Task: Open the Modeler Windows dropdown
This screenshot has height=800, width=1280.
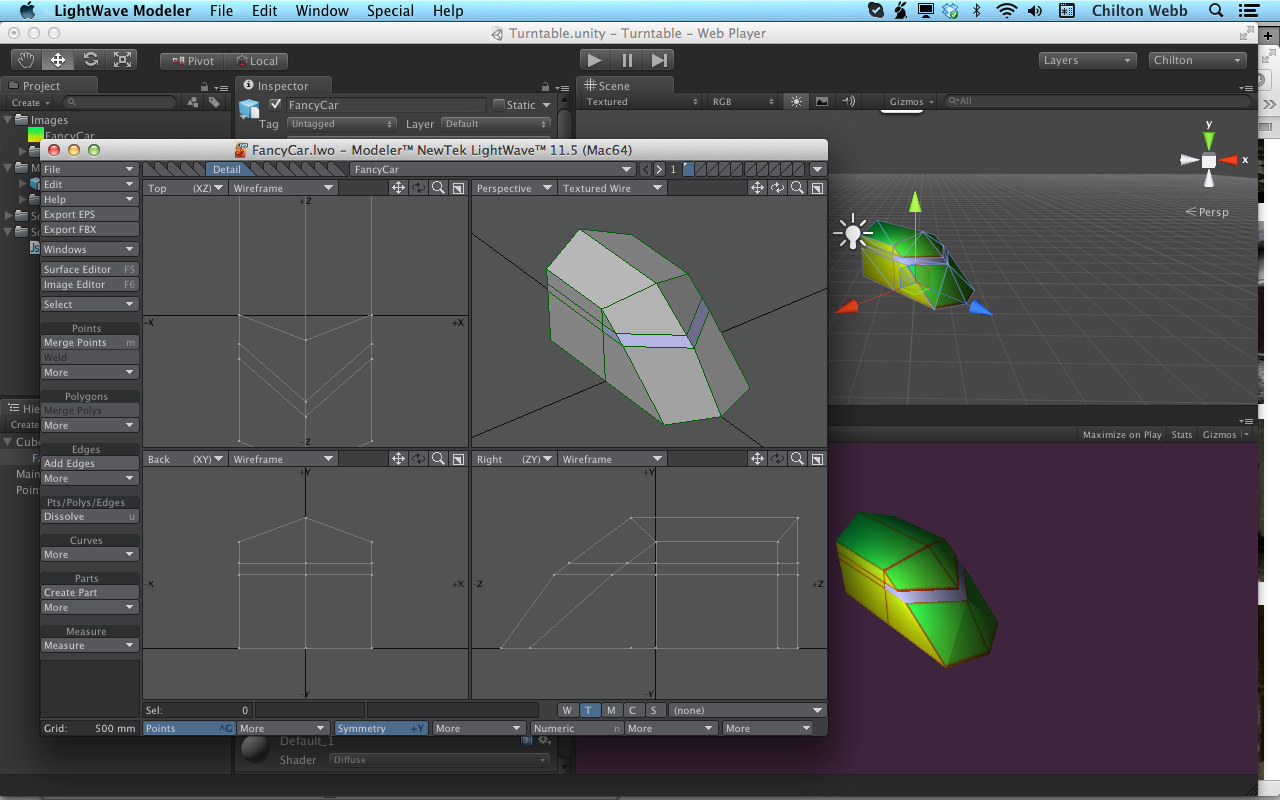Action: pos(89,249)
